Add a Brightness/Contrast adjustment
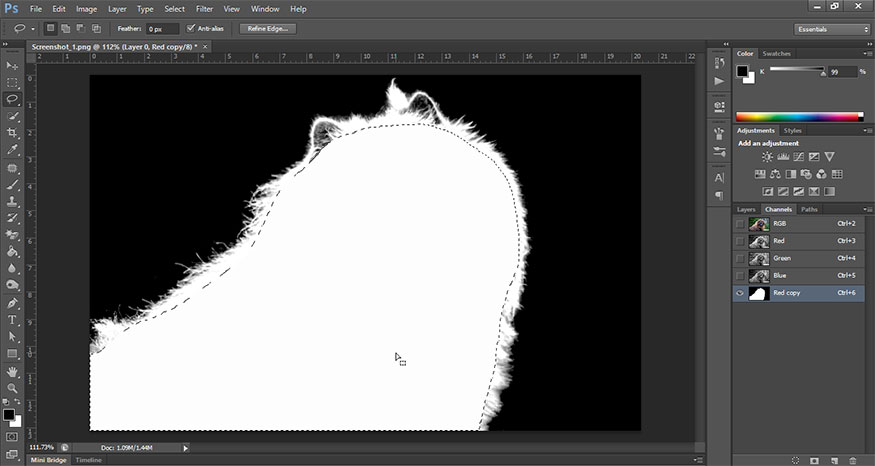The image size is (875, 466). 767,157
